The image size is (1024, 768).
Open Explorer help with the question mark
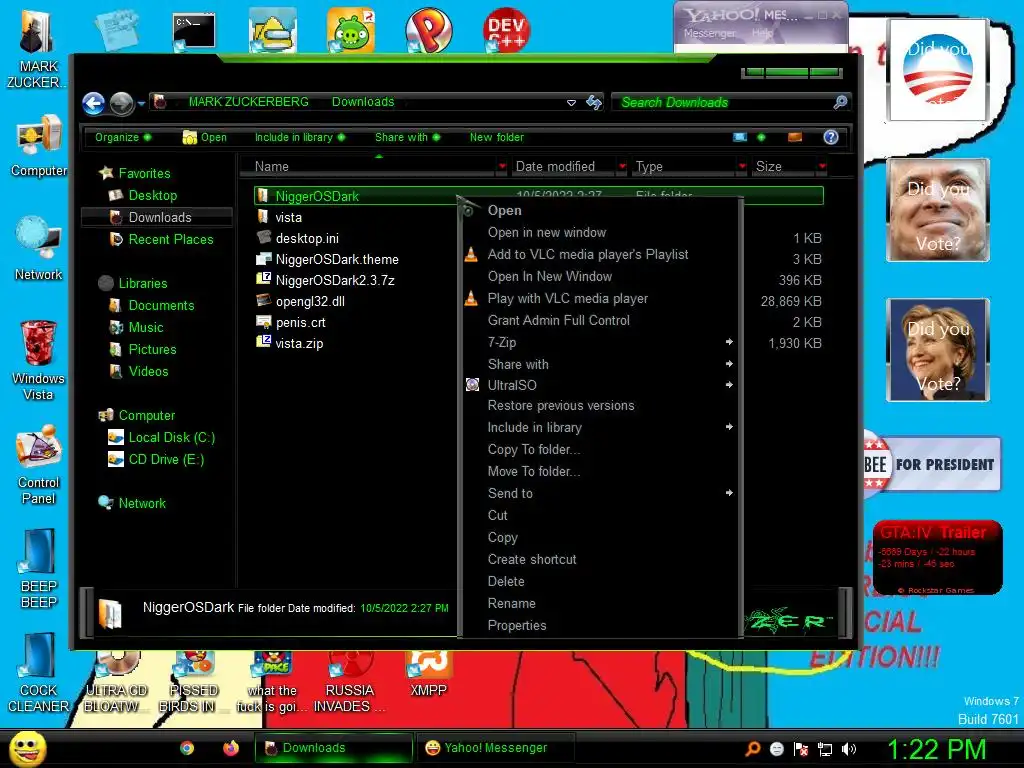click(x=831, y=137)
